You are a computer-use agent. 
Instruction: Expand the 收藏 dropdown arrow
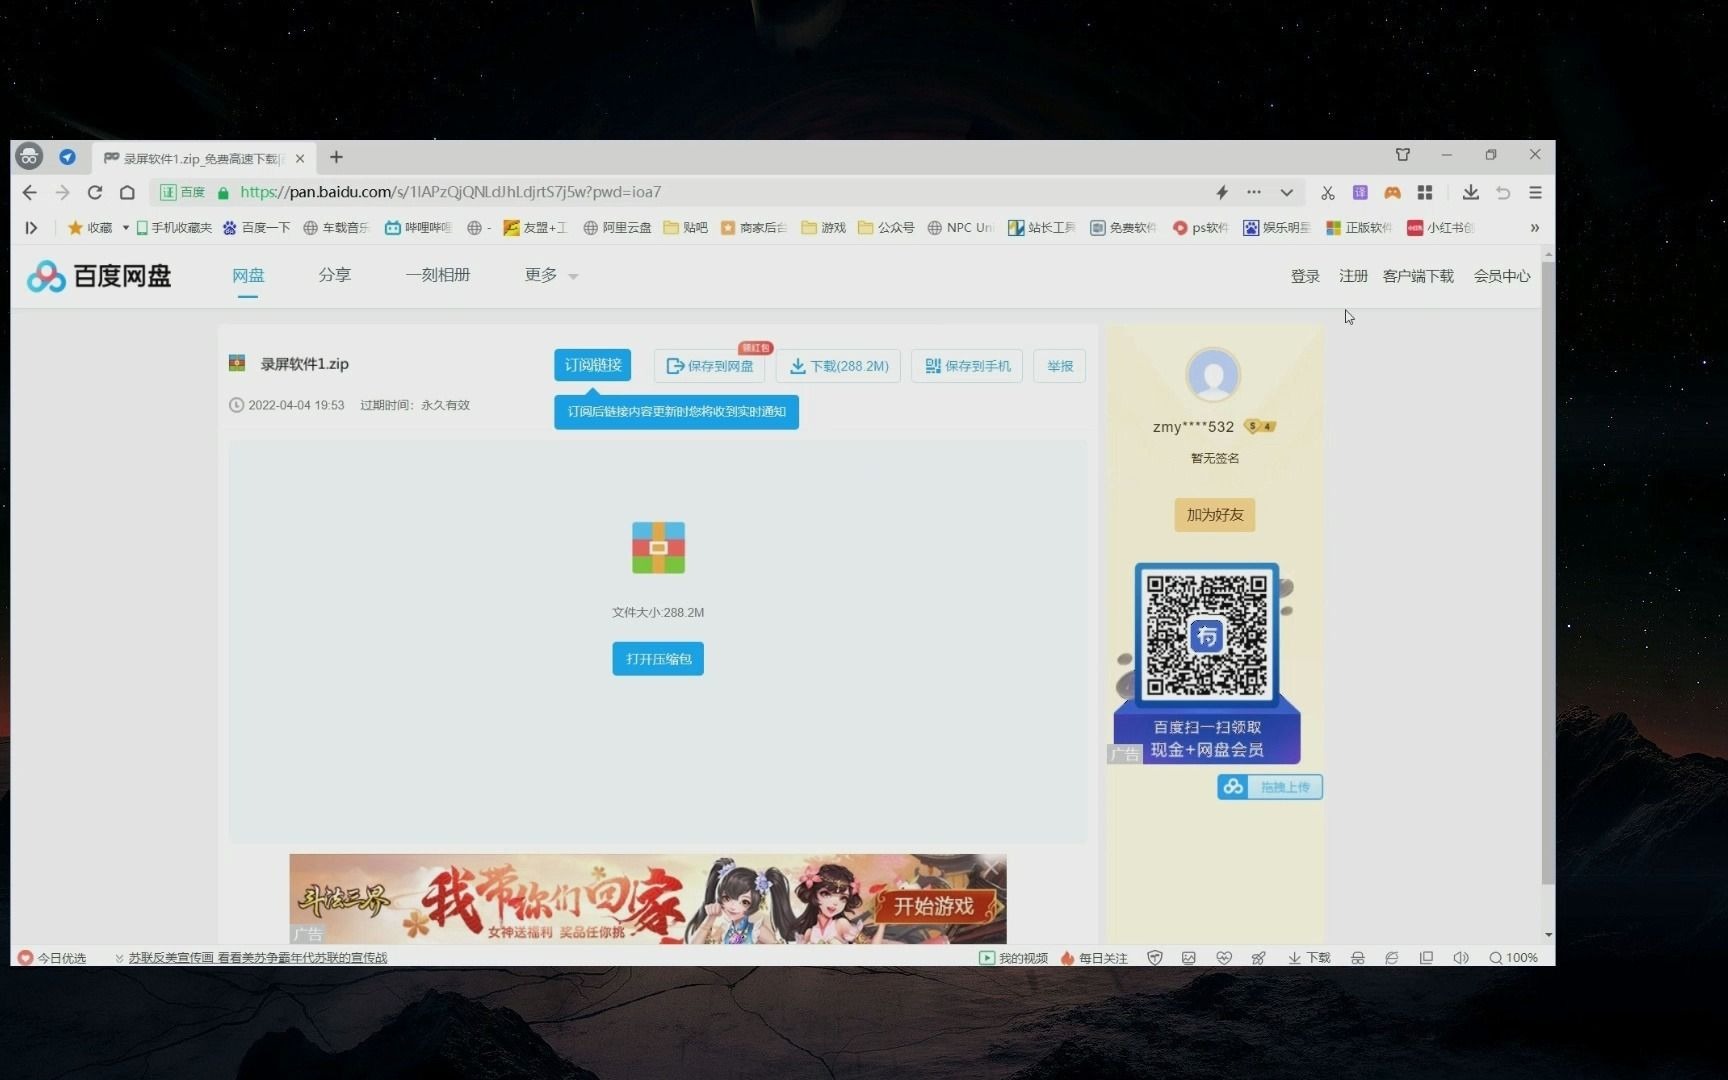click(x=125, y=228)
